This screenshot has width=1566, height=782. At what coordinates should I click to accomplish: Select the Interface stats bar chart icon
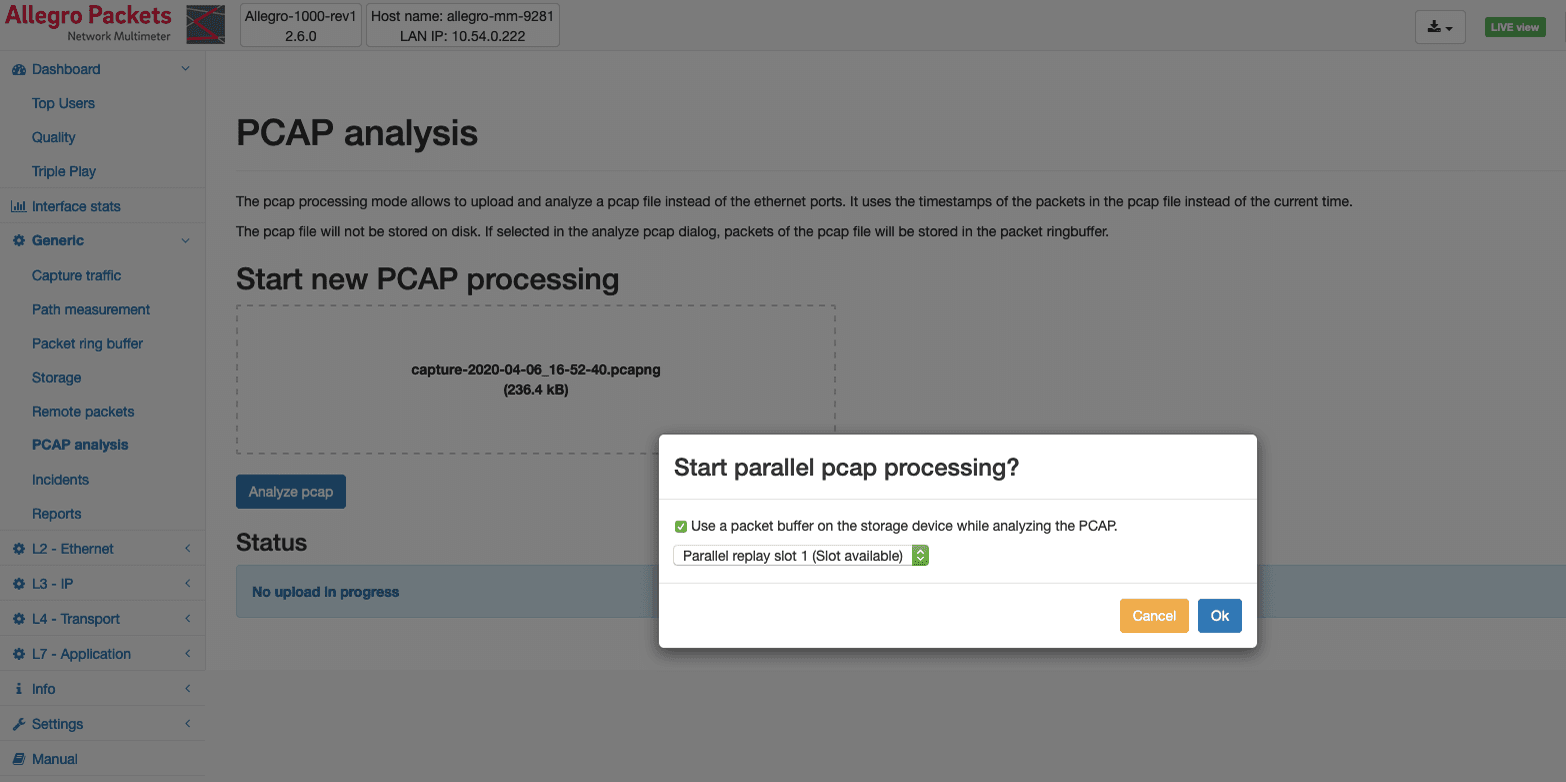pyautogui.click(x=19, y=205)
